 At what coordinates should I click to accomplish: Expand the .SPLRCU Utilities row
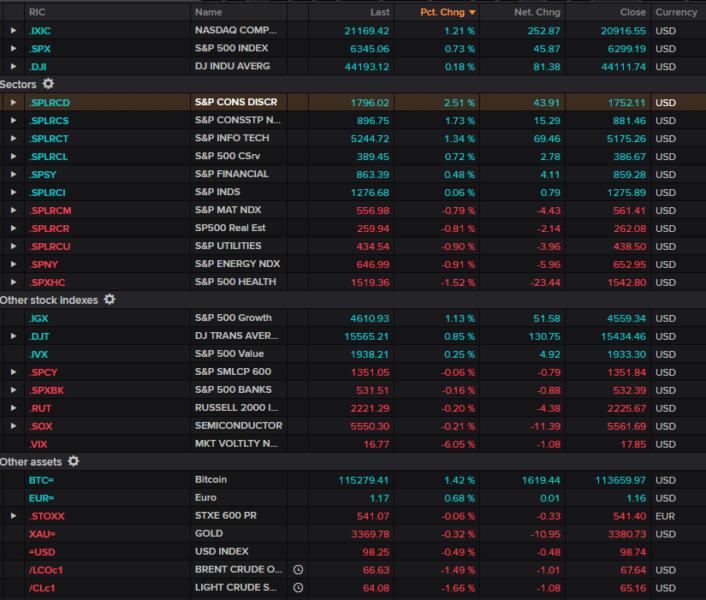tap(14, 247)
